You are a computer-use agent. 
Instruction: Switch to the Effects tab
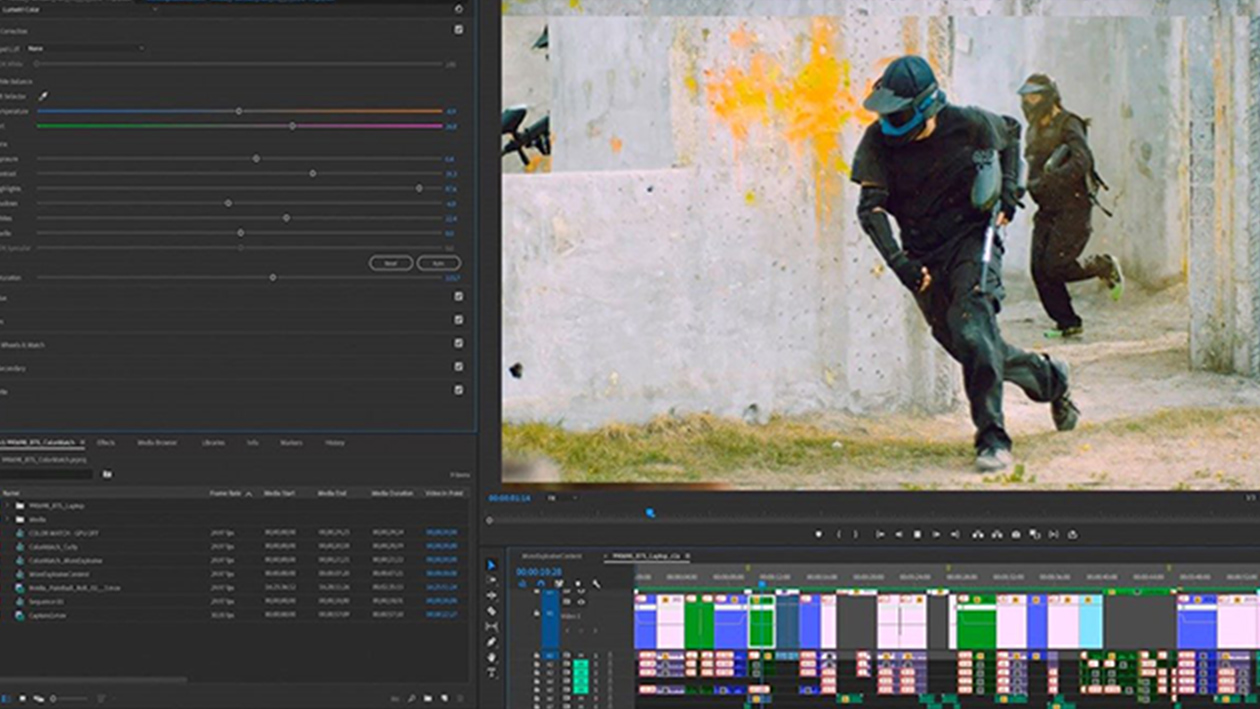106,443
